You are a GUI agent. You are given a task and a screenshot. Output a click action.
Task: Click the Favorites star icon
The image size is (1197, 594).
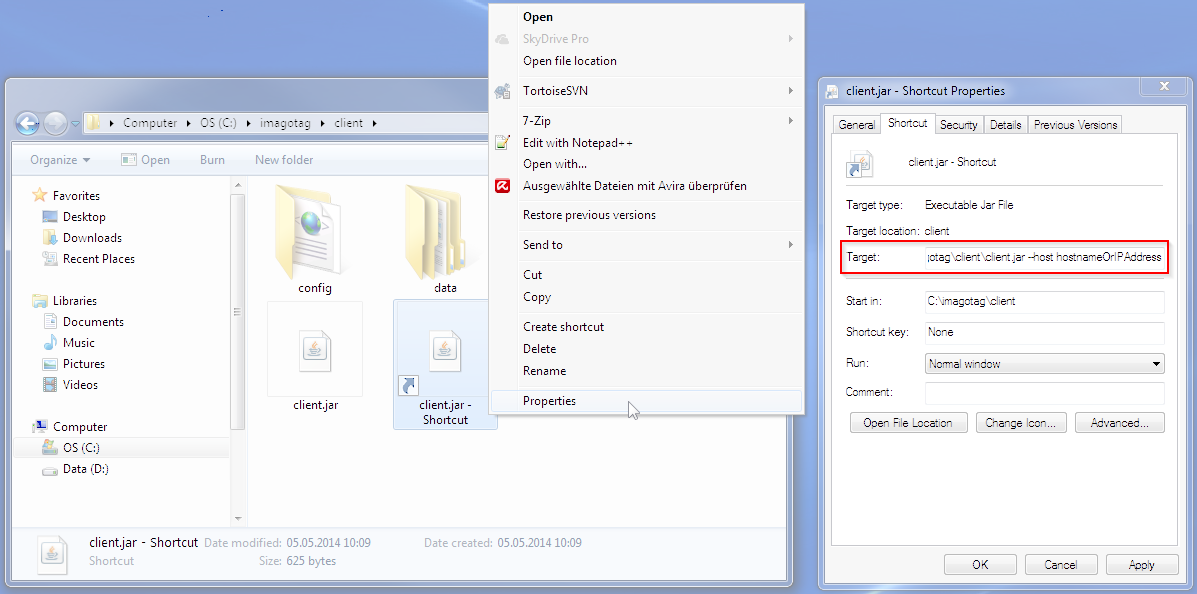(40, 195)
